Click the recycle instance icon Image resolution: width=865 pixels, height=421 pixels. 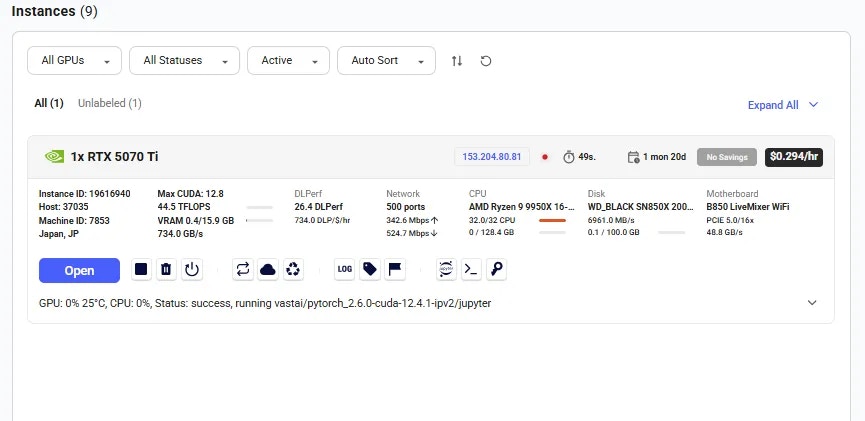[293, 269]
